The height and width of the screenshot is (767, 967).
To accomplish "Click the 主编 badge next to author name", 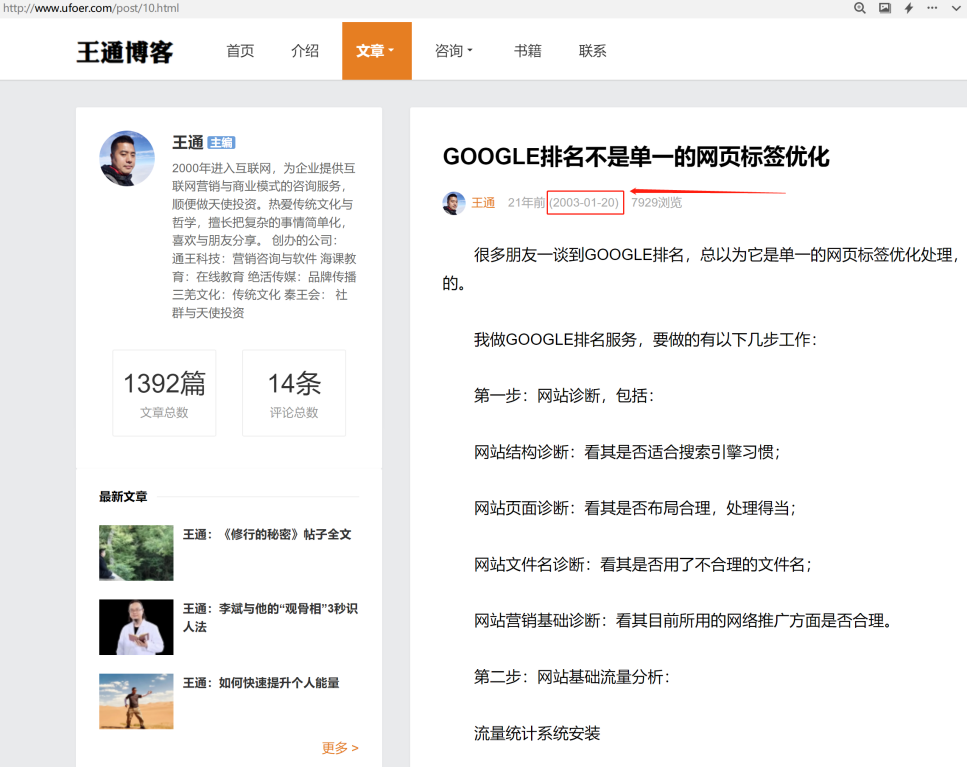I will point(221,143).
